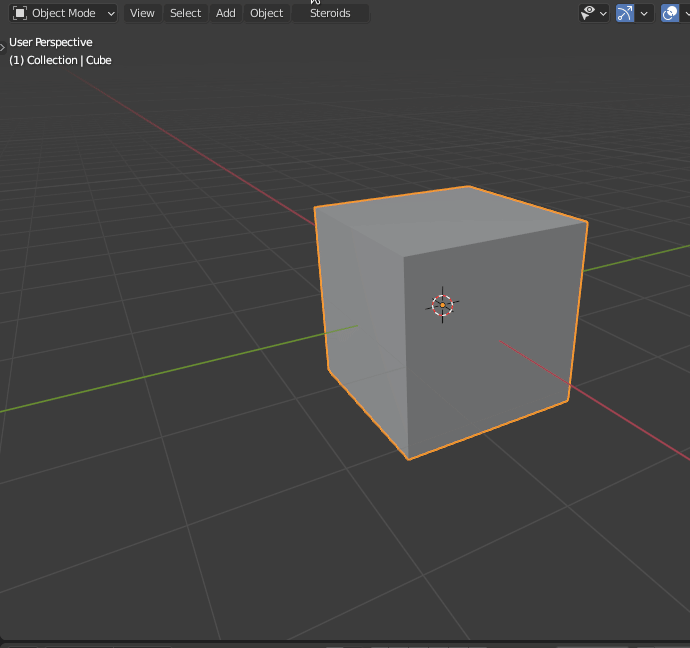The height and width of the screenshot is (648, 690).
Task: Click the object visibility eye icon
Action: 589,13
